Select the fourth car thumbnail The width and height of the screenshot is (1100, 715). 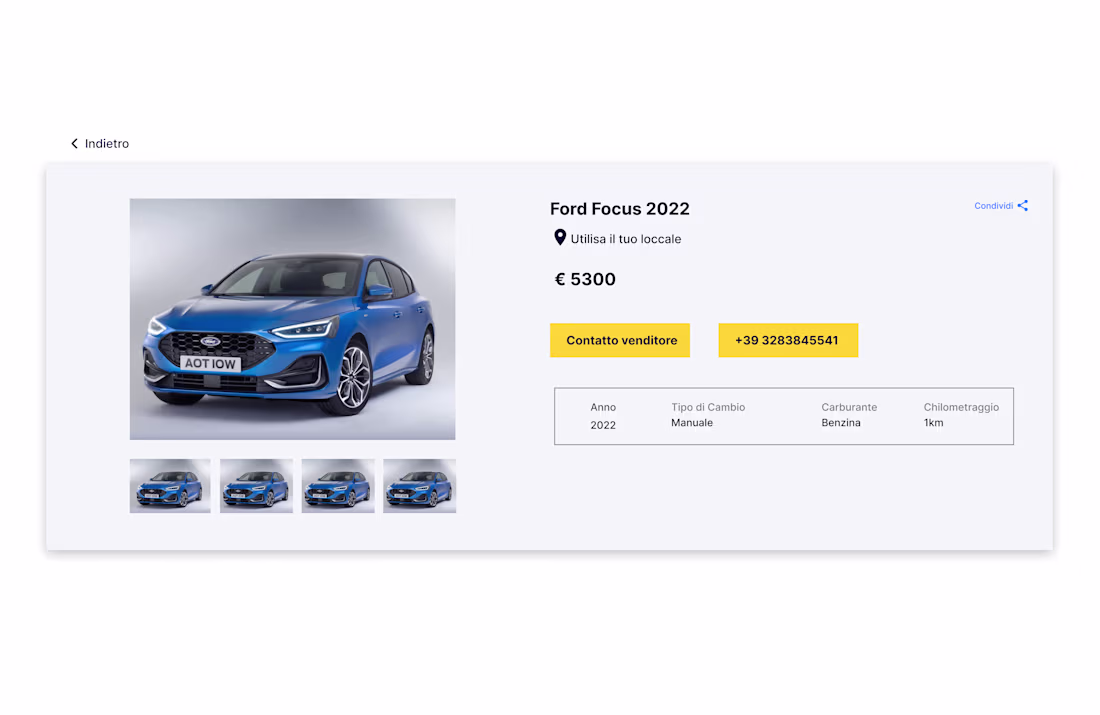click(419, 486)
